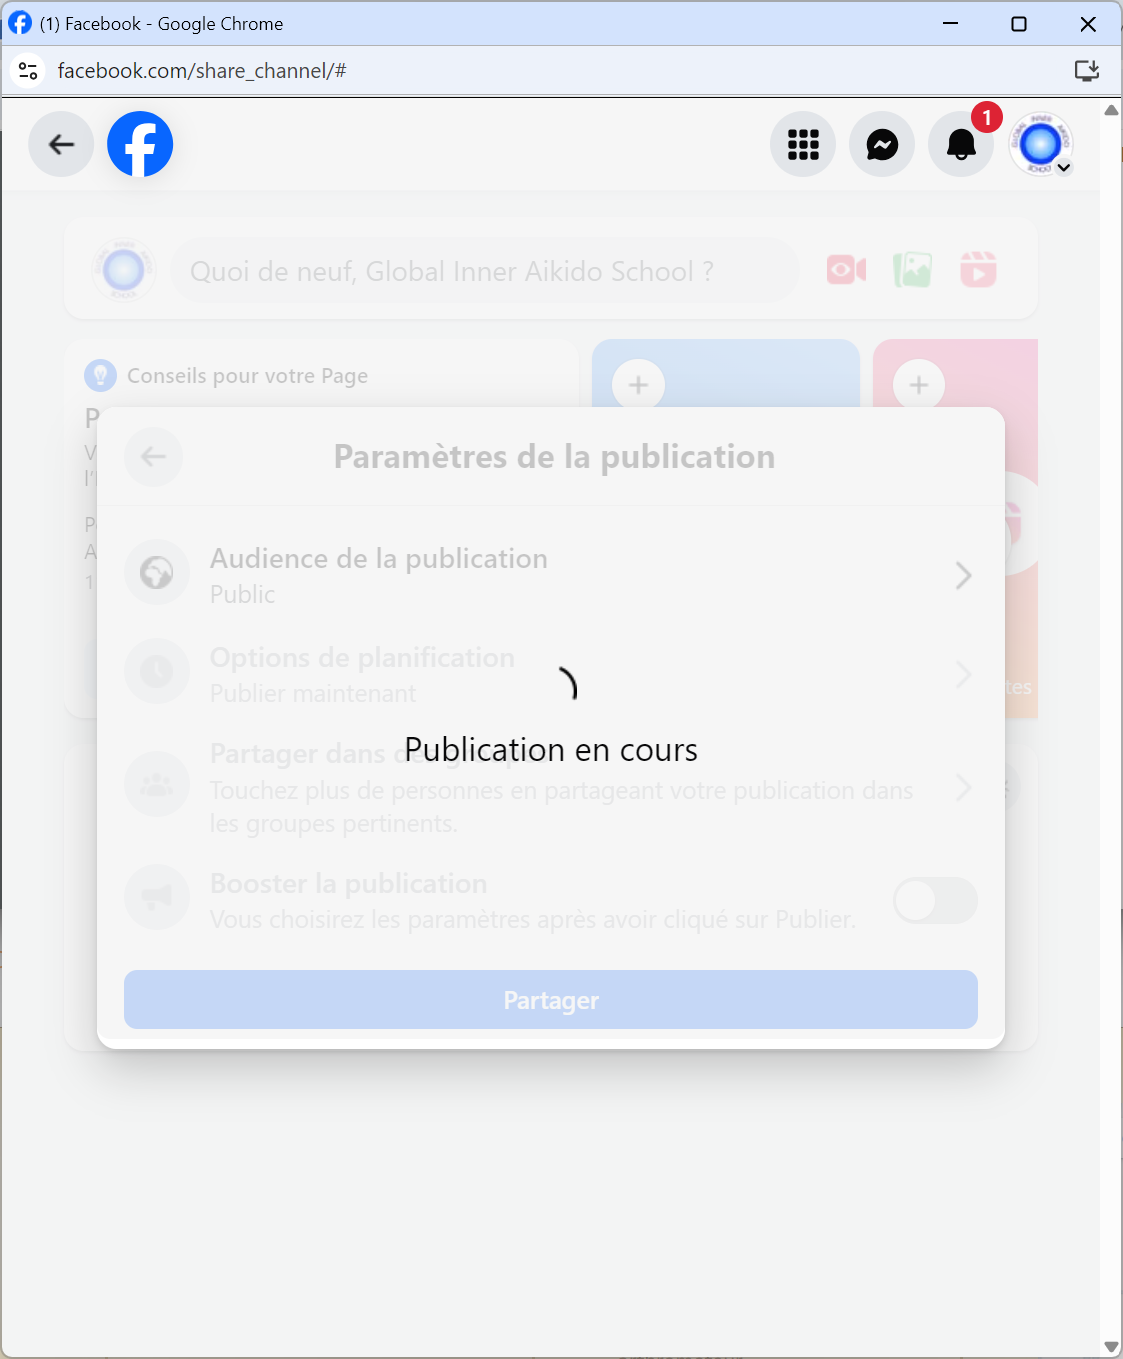The image size is (1123, 1359).
Task: Click the Facebook logo icon
Action: click(x=140, y=144)
